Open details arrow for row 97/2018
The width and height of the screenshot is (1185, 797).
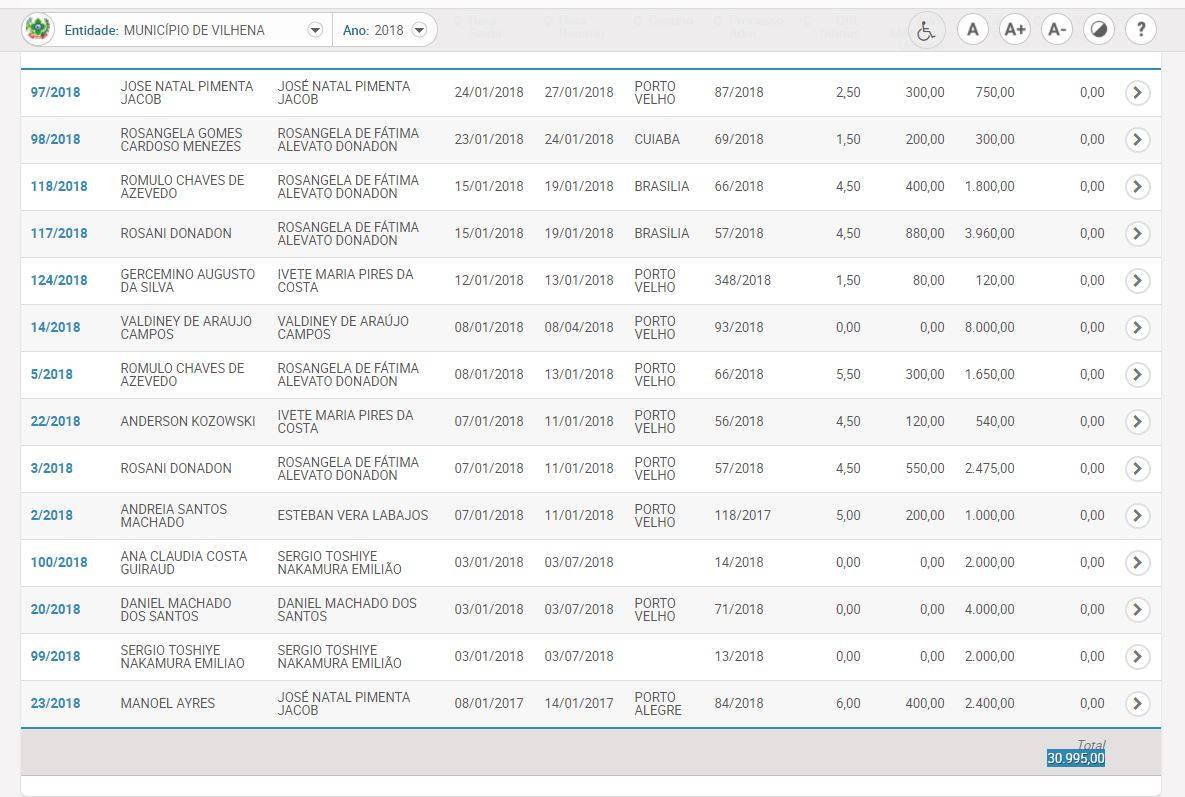coord(1137,92)
